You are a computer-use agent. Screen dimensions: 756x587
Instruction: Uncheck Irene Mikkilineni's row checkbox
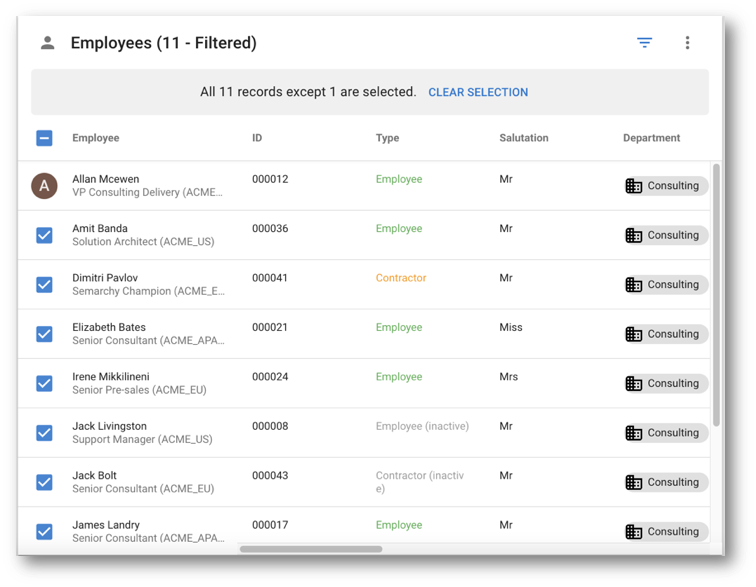44,383
